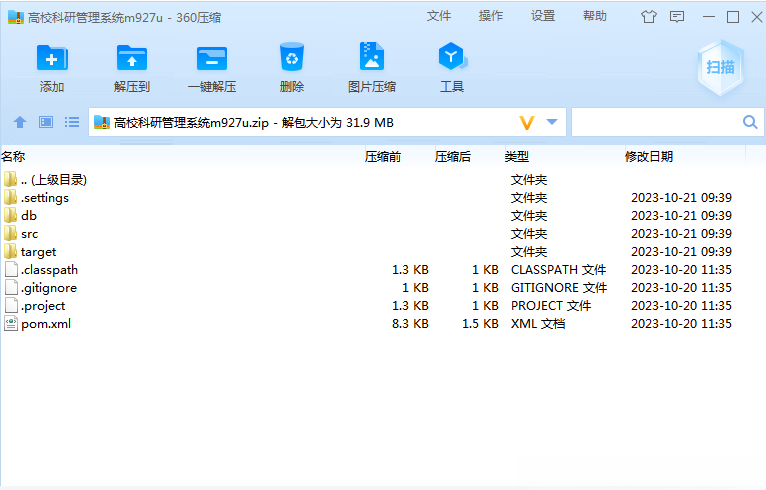The height and width of the screenshot is (490, 766).
Task: Click the GITIGNORE 文件 type cell
Action: tap(559, 288)
